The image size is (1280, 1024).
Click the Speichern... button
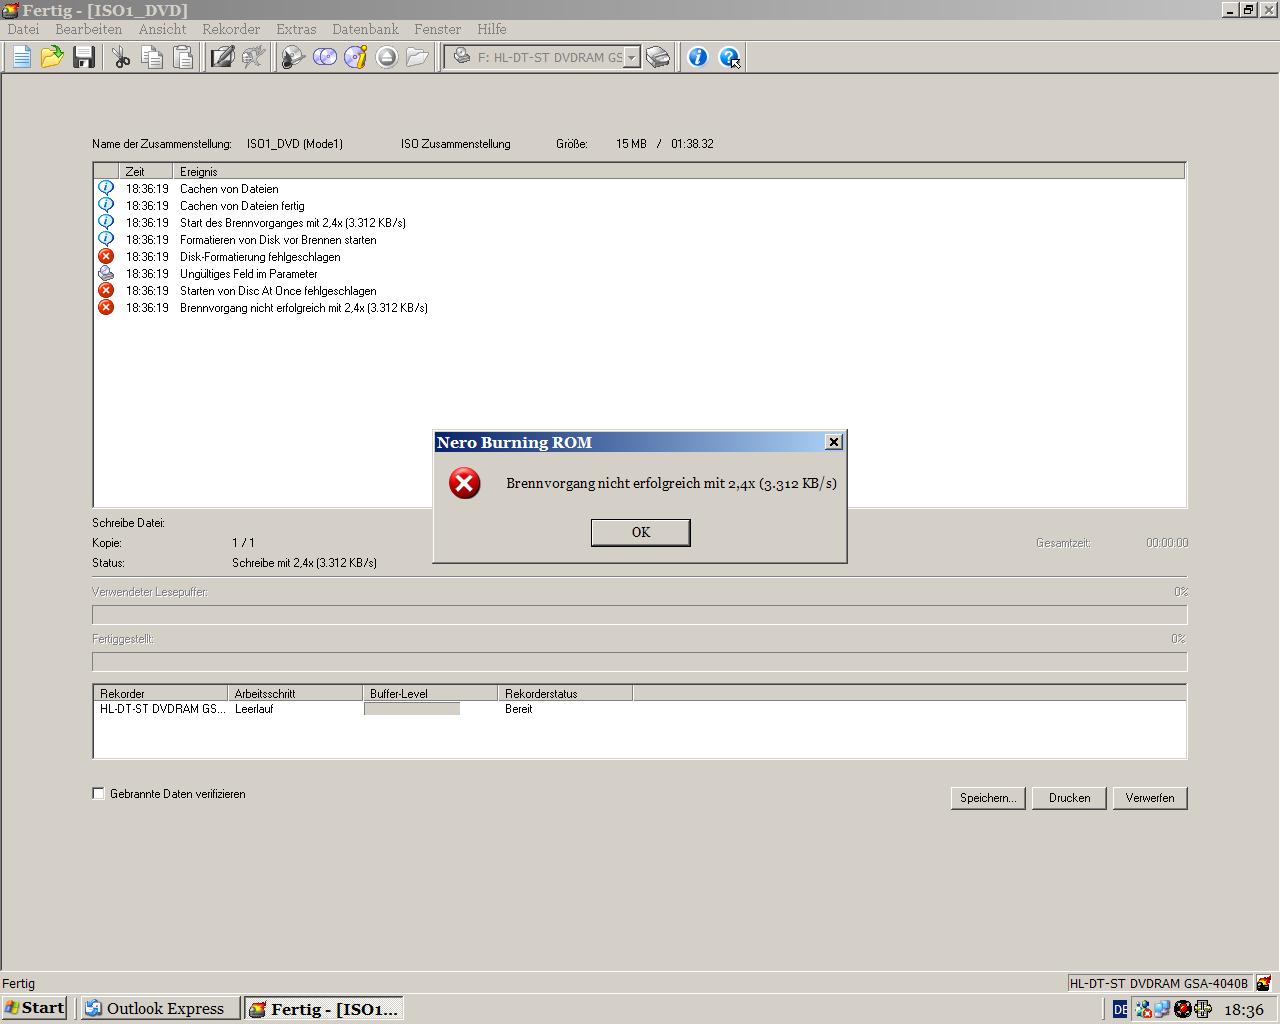click(x=988, y=797)
